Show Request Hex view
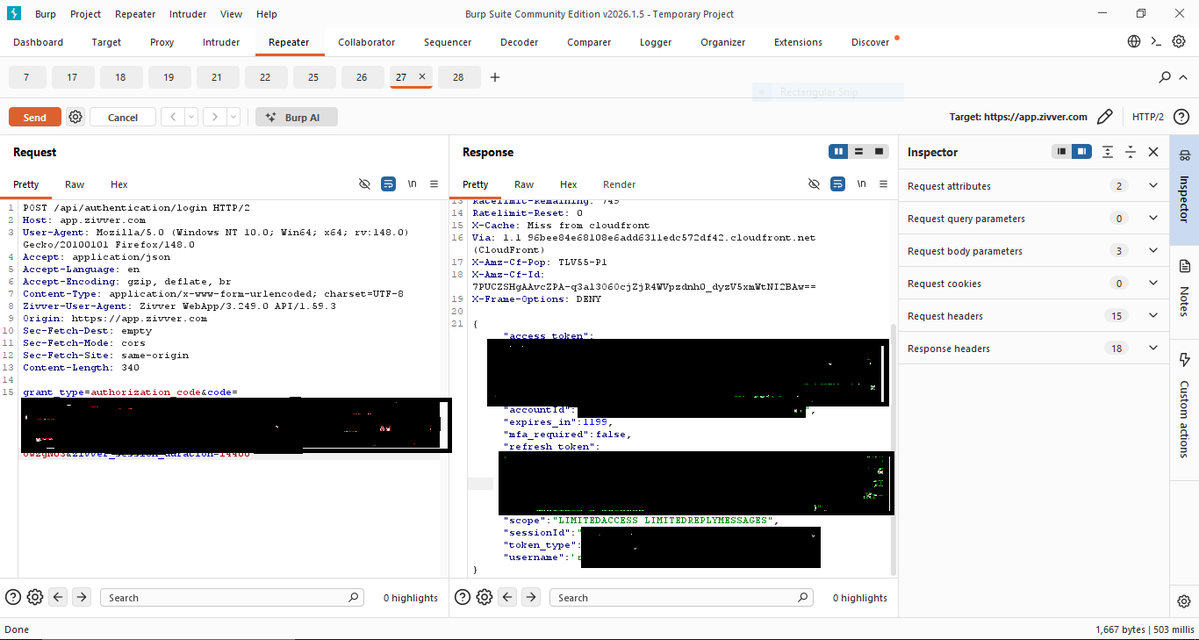The width and height of the screenshot is (1199, 640). click(119, 184)
